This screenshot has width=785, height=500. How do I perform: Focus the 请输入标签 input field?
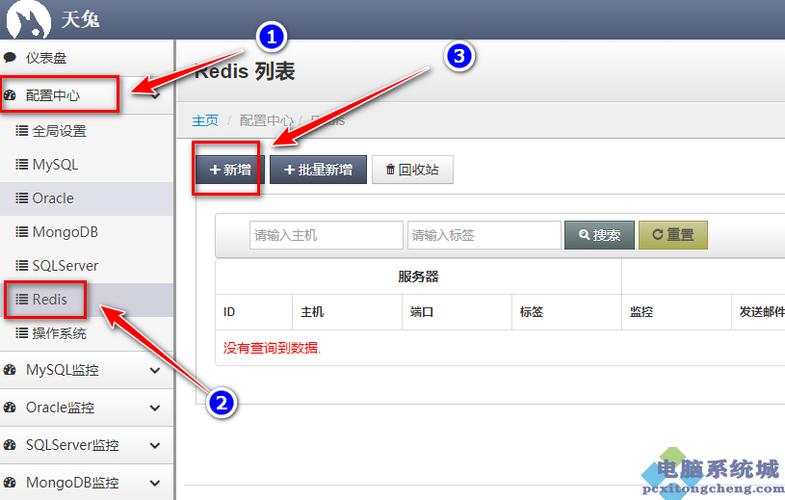484,235
